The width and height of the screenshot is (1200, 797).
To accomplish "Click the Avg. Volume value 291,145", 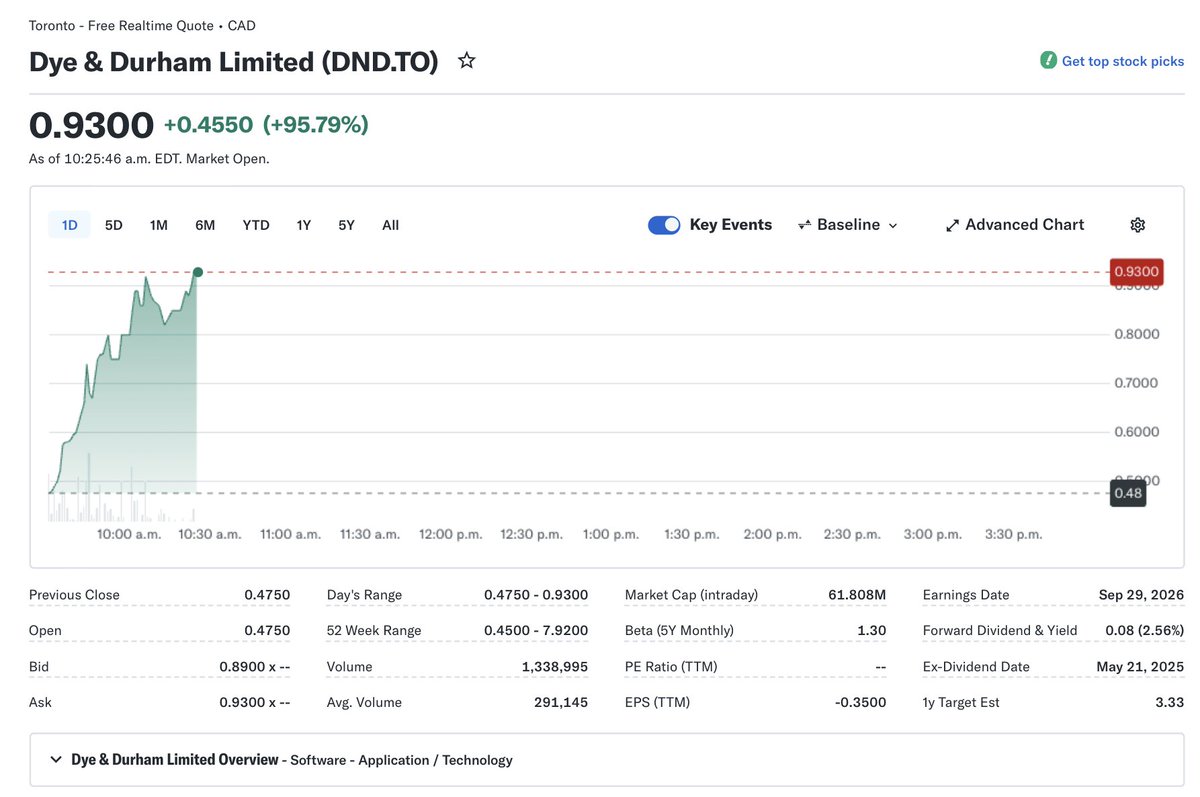I will coord(561,703).
